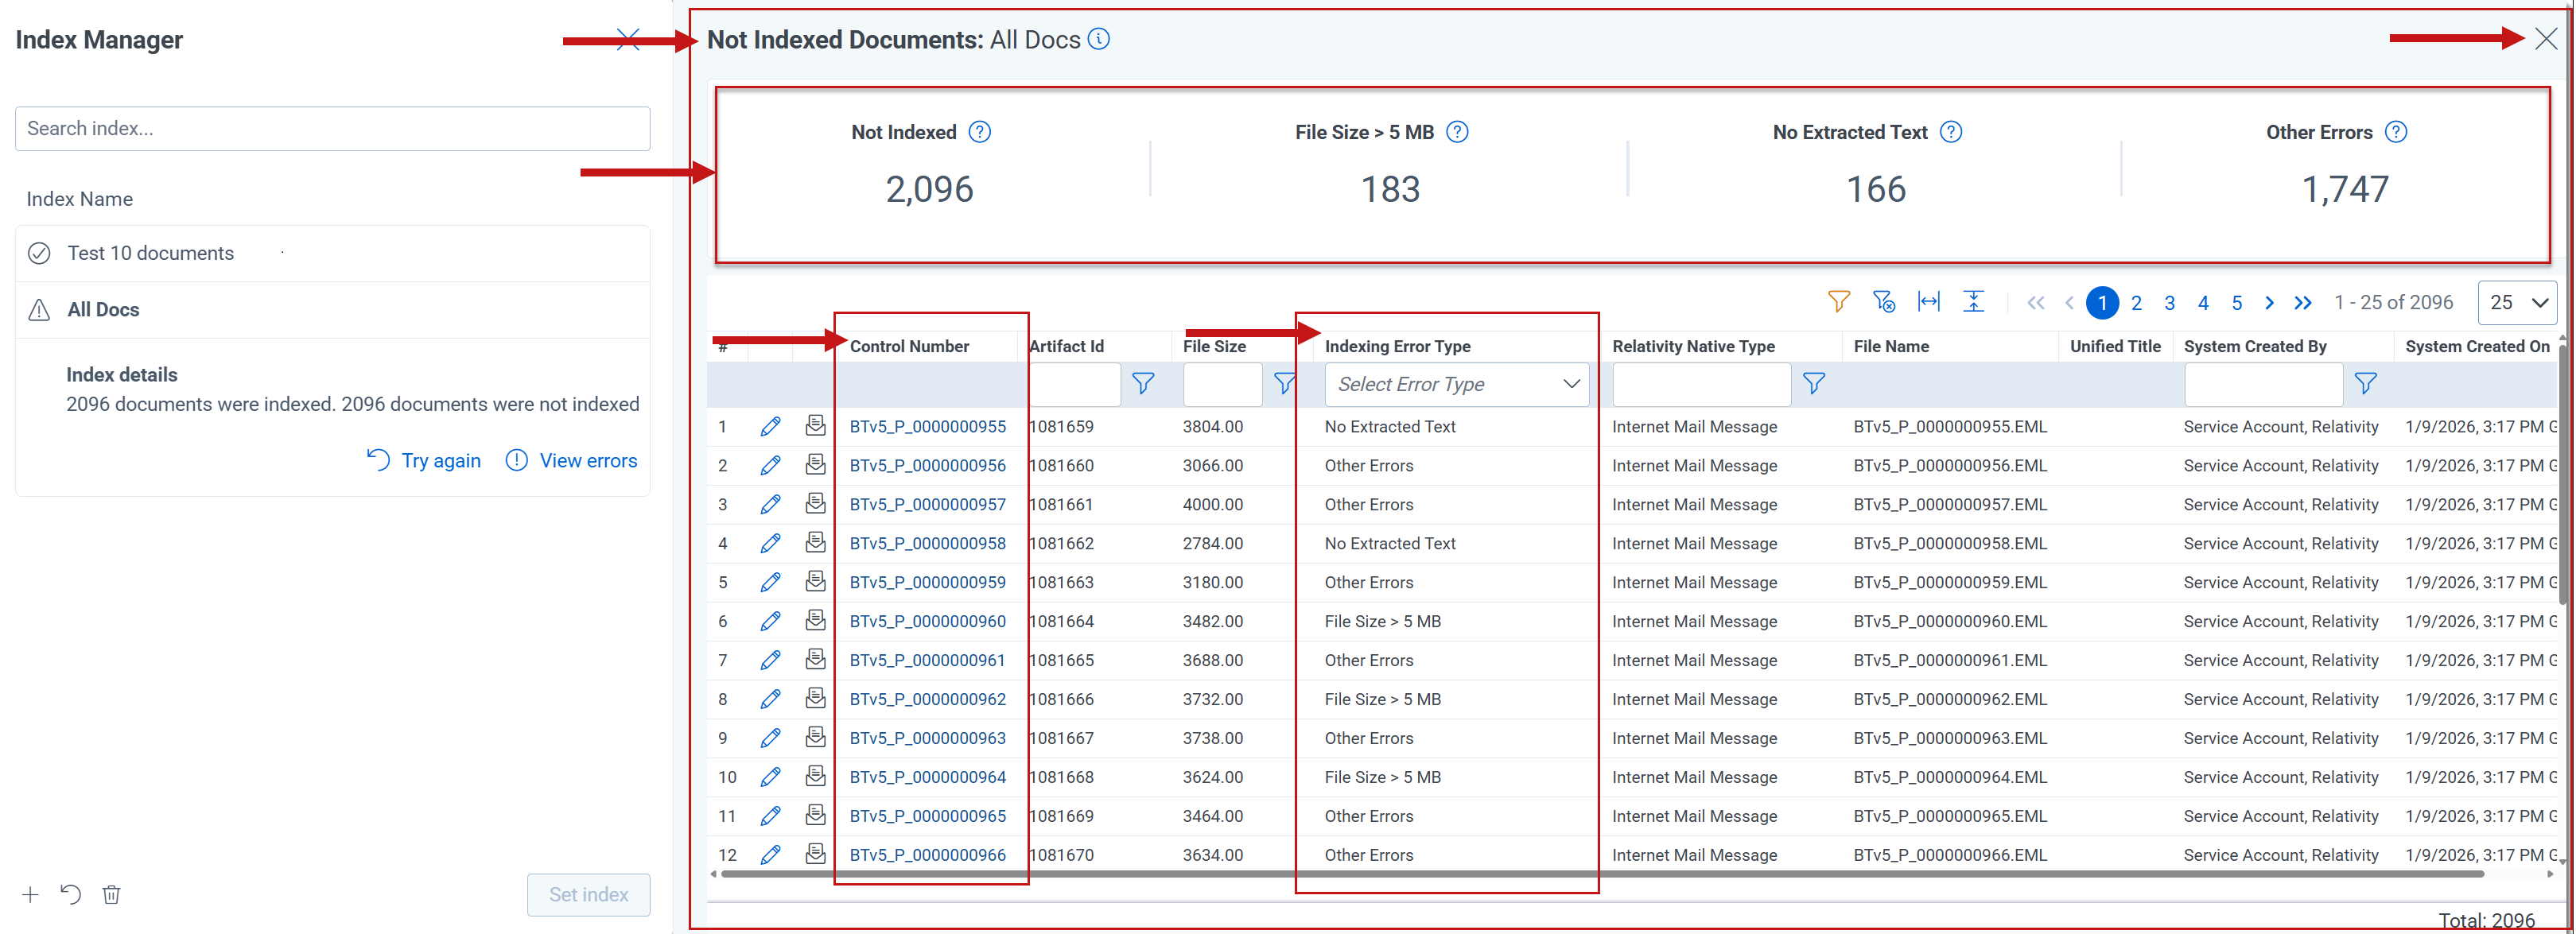Add a new index with the plus icon
2576x934 pixels.
click(29, 894)
